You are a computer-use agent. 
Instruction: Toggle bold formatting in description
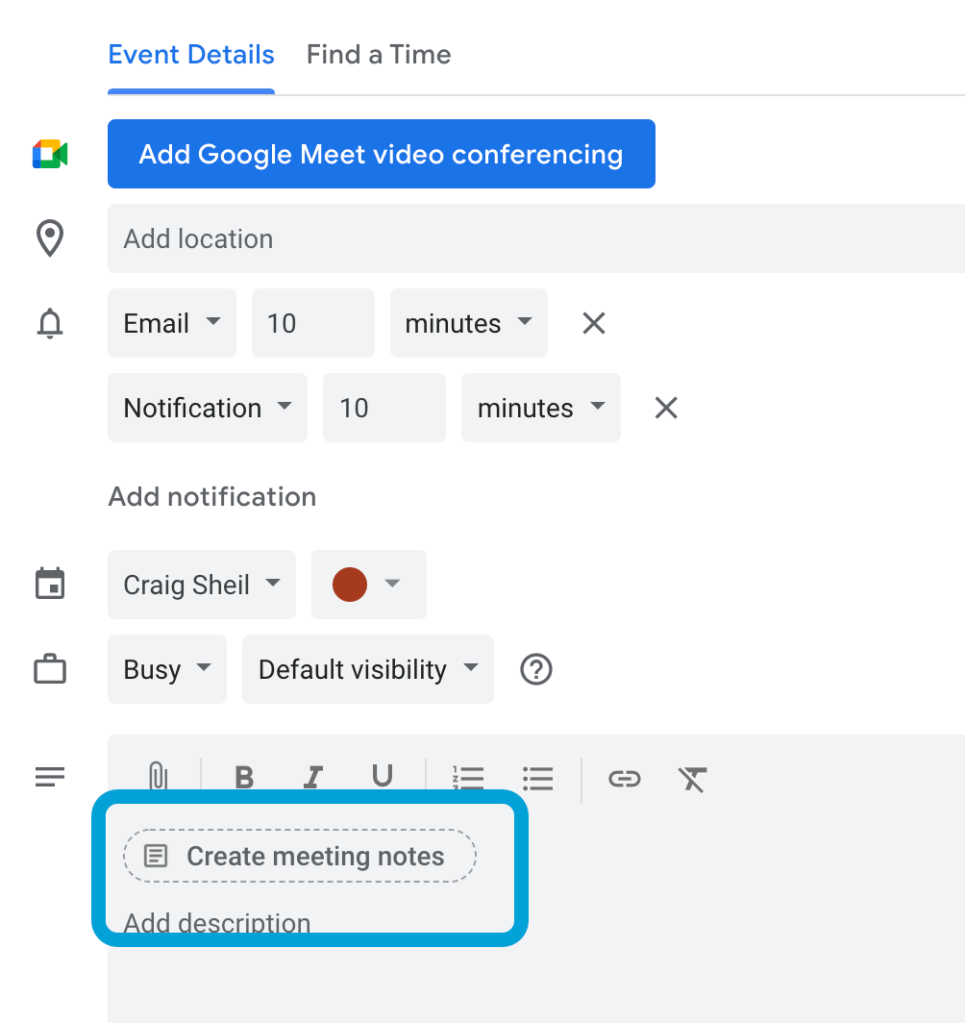[244, 777]
